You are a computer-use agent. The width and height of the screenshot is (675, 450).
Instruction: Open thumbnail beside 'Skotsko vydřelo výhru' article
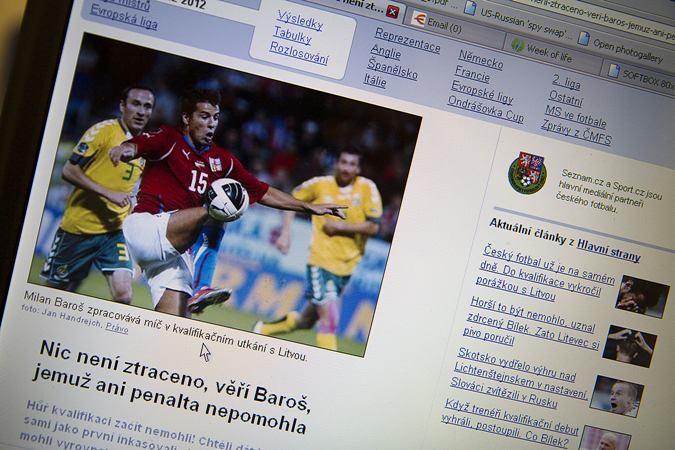(x=617, y=396)
